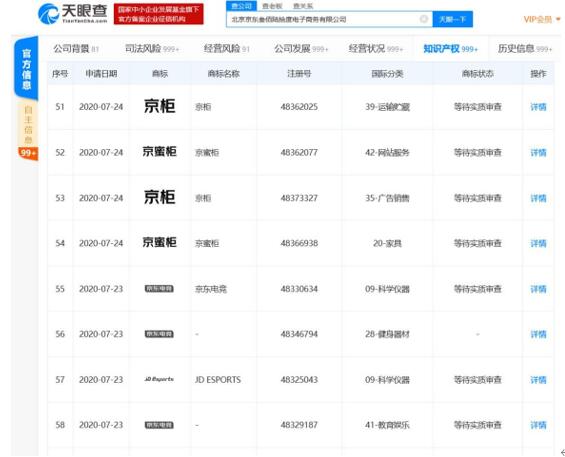Click the 天眼一下 search button
Screen dimensions: 565x457
pos(453,19)
